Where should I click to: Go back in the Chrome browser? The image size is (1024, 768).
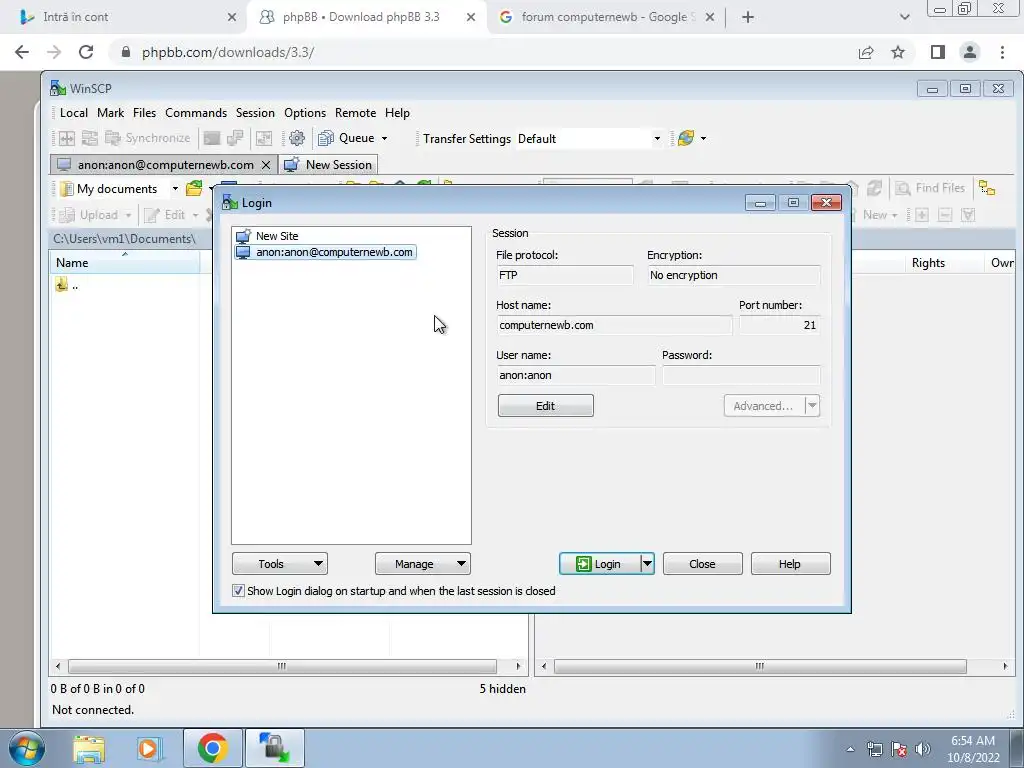click(x=22, y=52)
